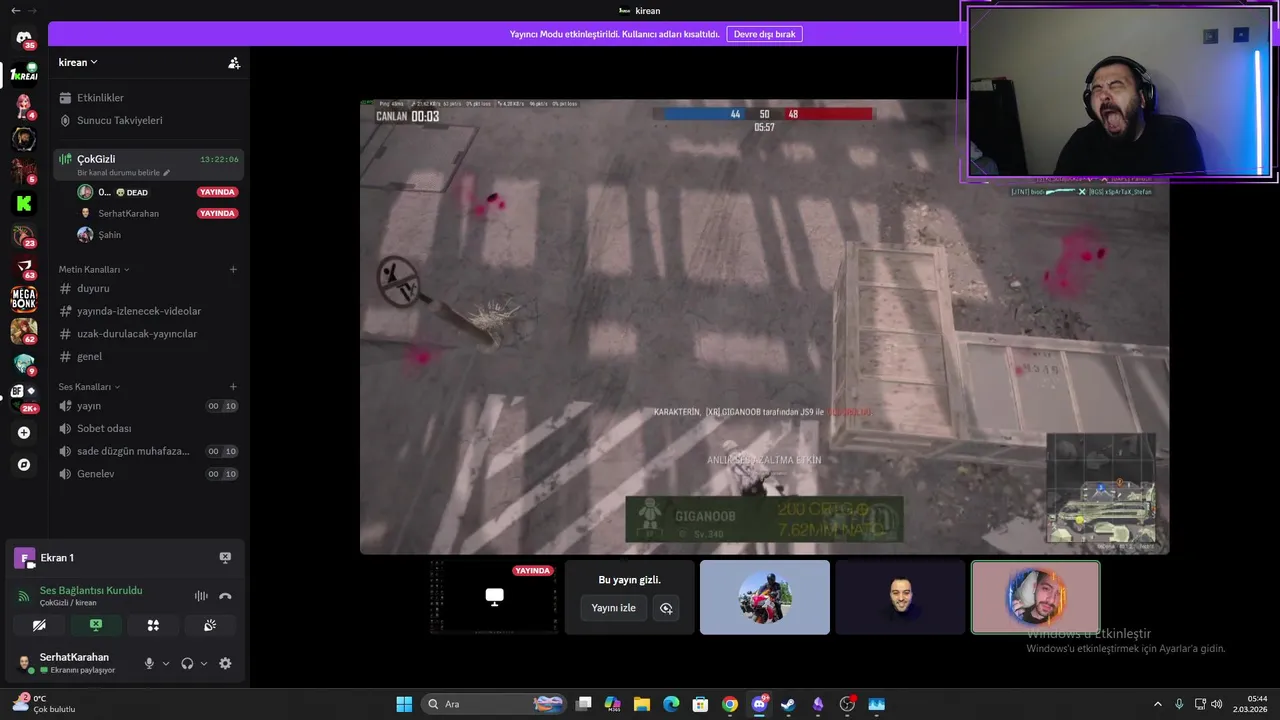The image size is (1280, 720).
Task: Open the genel text channel
Action: pyautogui.click(x=148, y=356)
